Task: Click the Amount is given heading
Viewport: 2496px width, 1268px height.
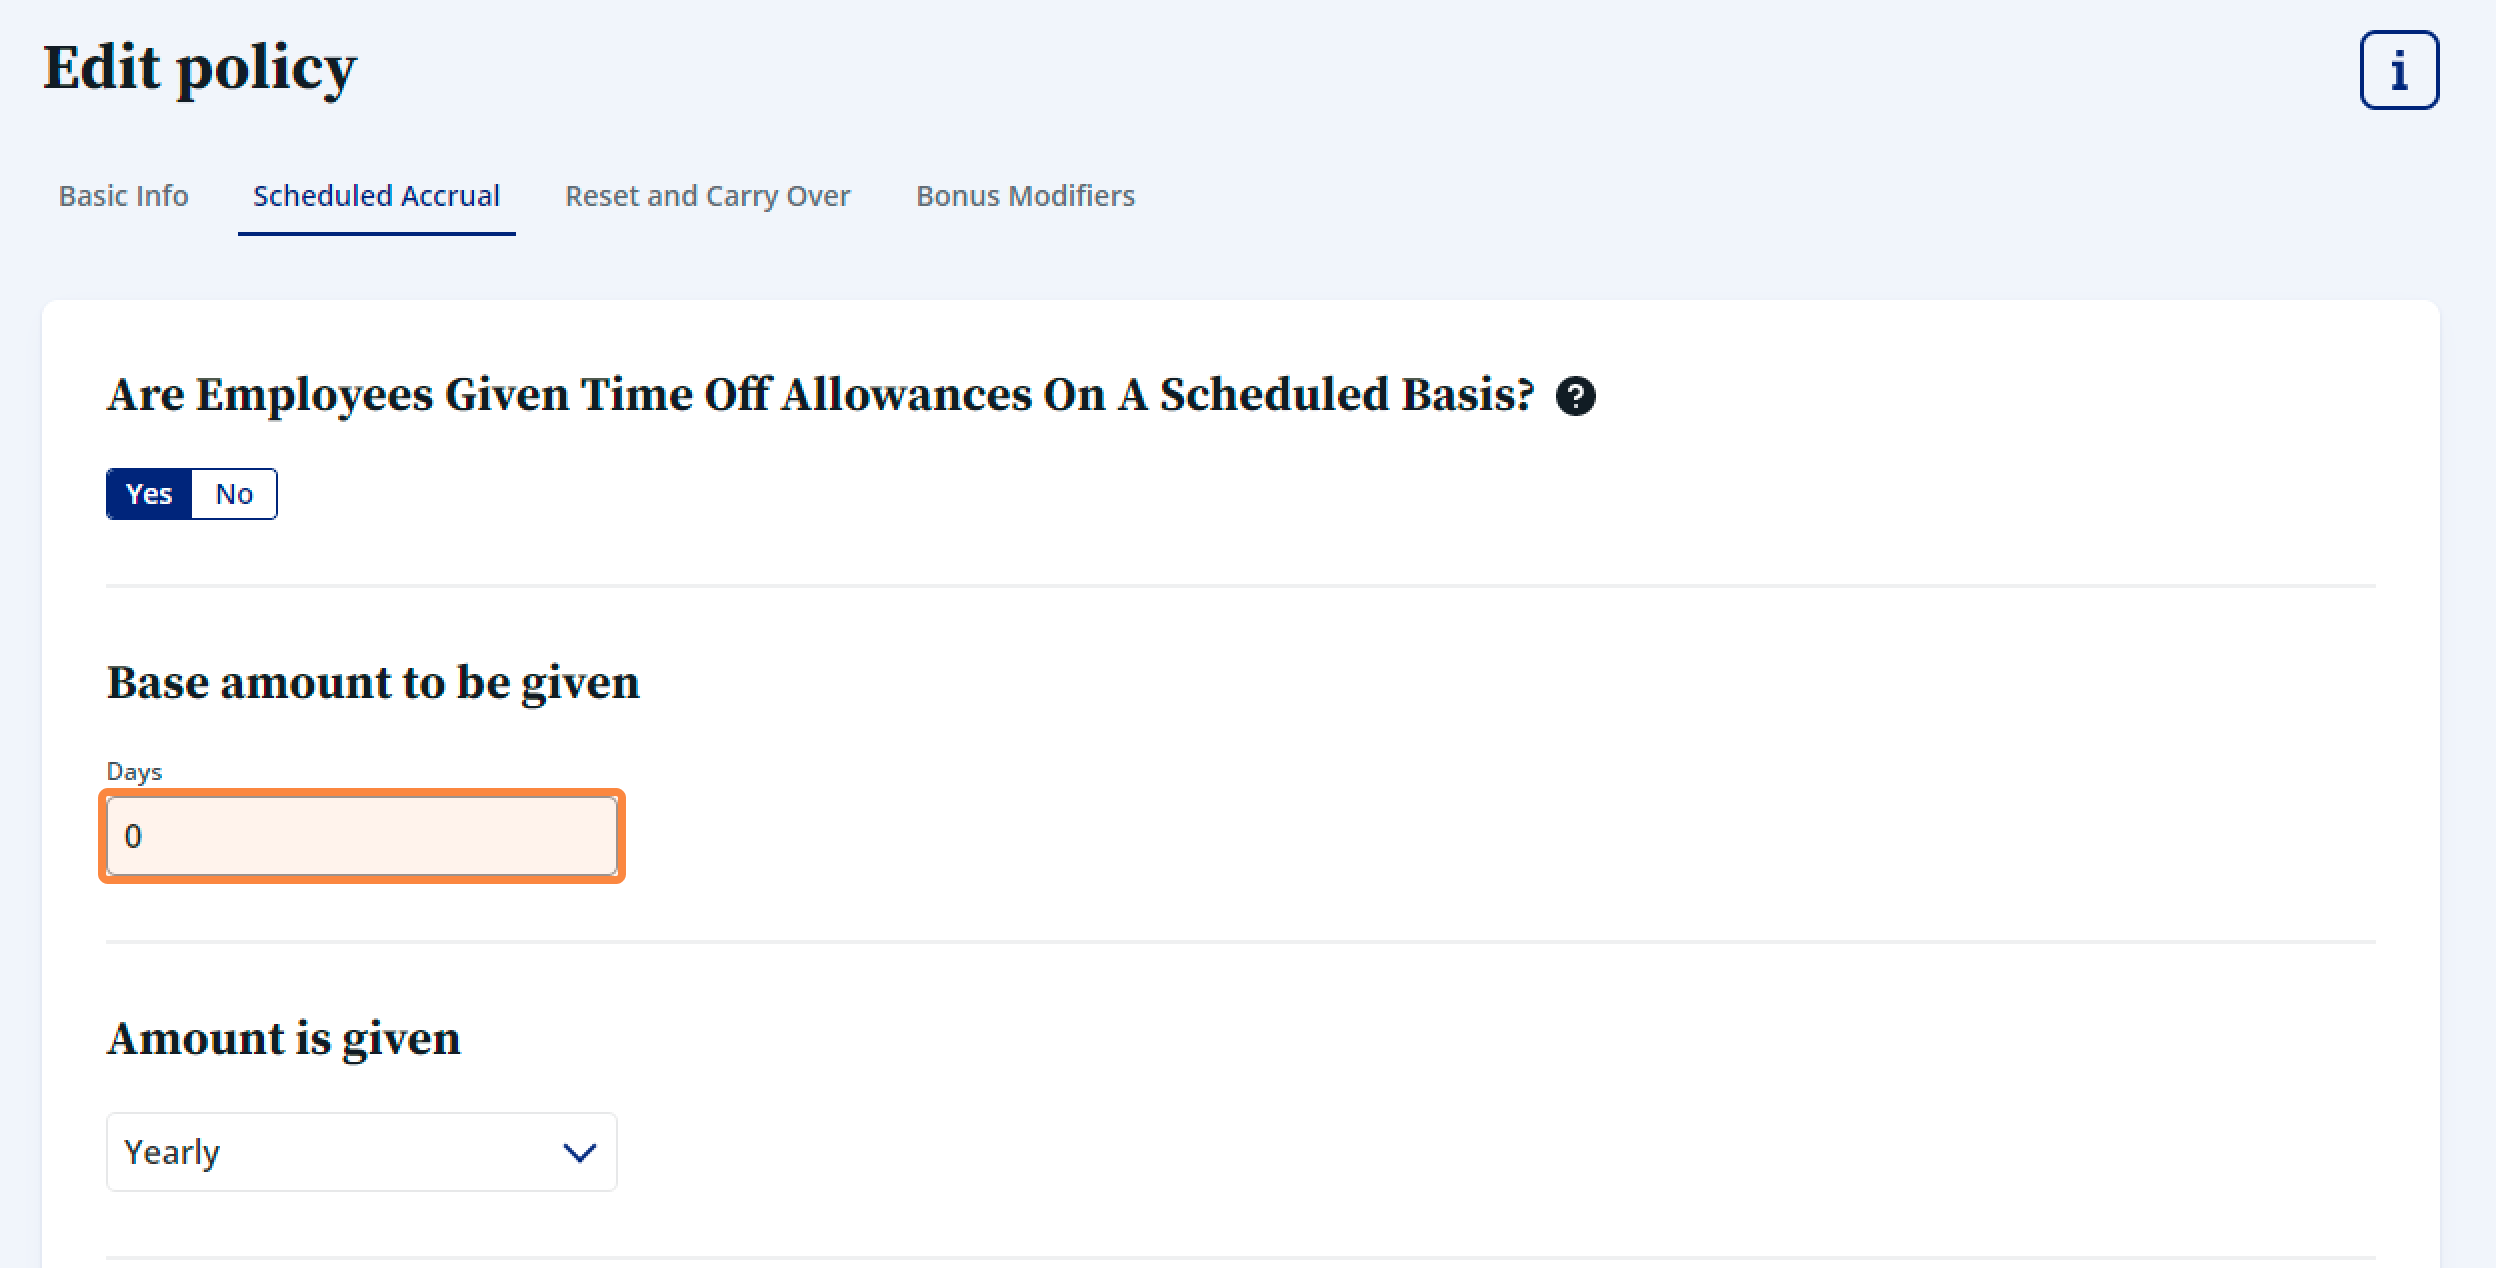Action: click(284, 1039)
